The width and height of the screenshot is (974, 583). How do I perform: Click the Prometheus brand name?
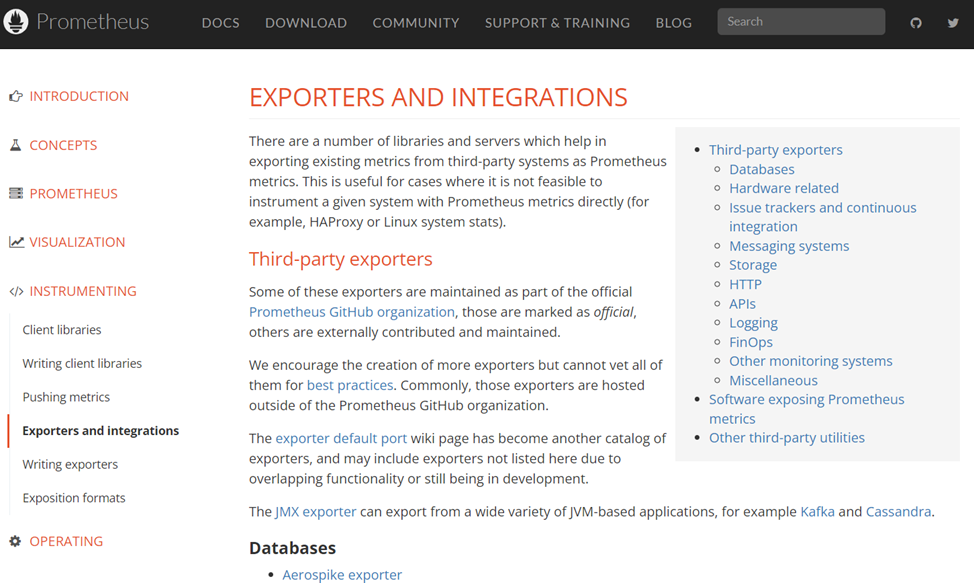coord(93,22)
